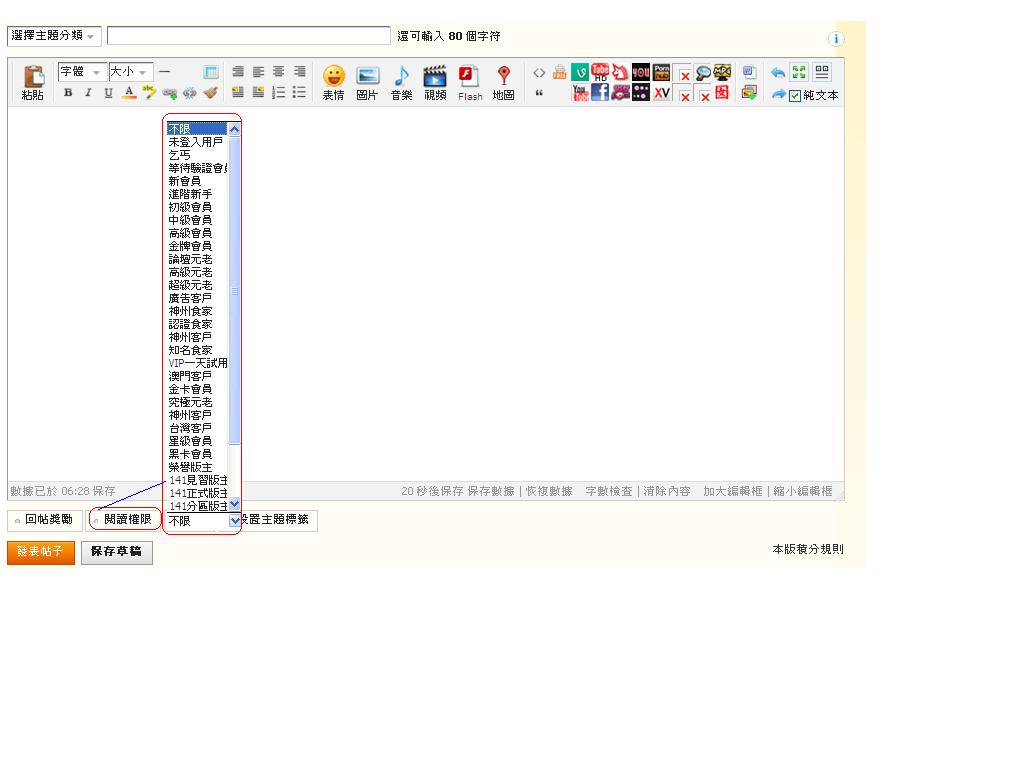The image size is (1024, 768).
Task: Click the undo arrow icon
Action: coord(778,73)
